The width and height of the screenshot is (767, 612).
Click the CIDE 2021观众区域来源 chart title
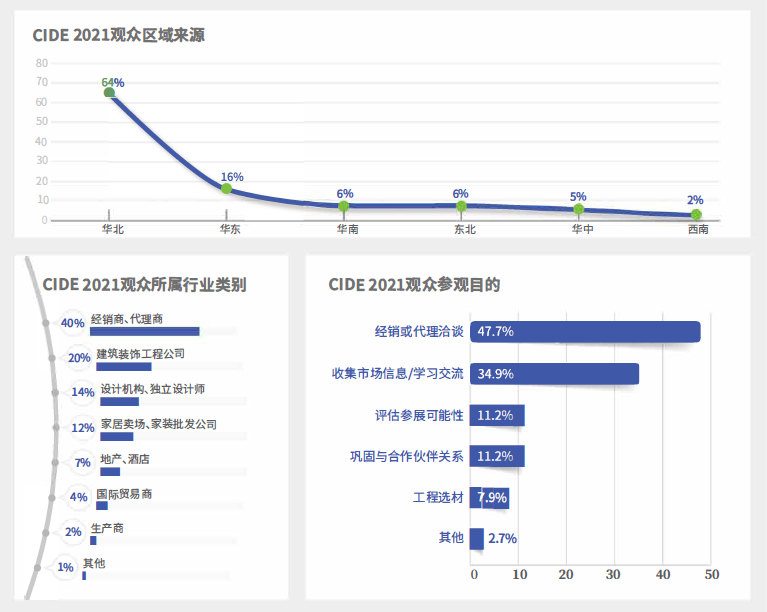[x=118, y=35]
